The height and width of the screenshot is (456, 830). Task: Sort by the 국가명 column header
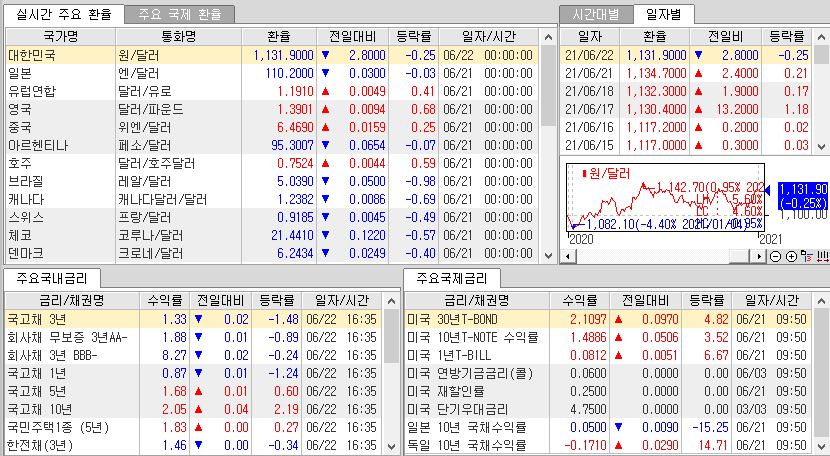[60, 37]
